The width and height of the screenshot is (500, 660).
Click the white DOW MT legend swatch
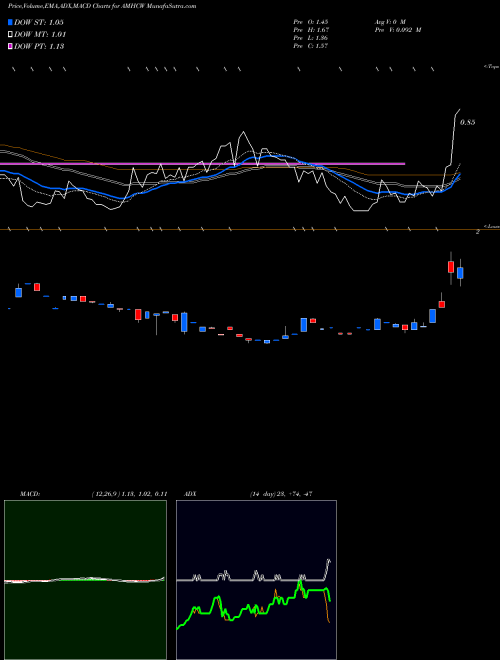click(10, 34)
